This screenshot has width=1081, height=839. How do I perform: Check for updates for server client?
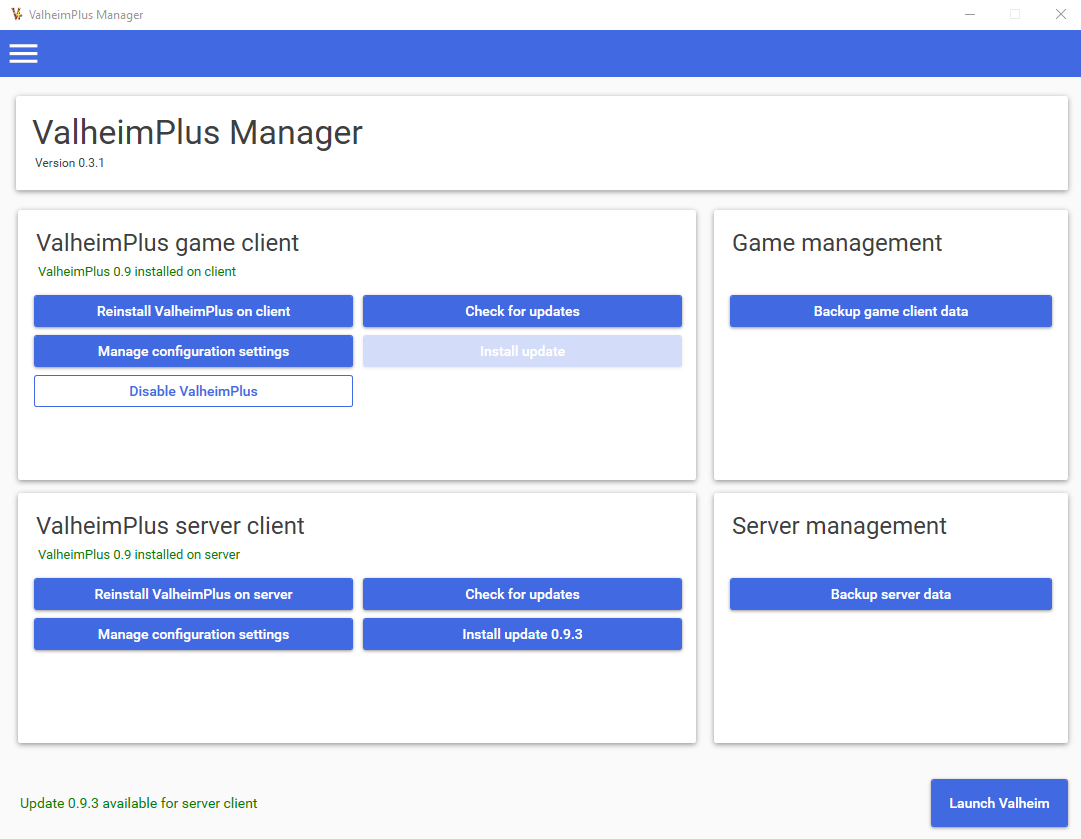point(522,594)
